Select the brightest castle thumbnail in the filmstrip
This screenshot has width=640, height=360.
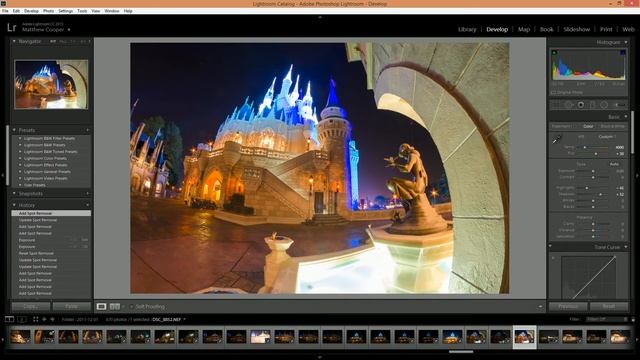click(260, 337)
